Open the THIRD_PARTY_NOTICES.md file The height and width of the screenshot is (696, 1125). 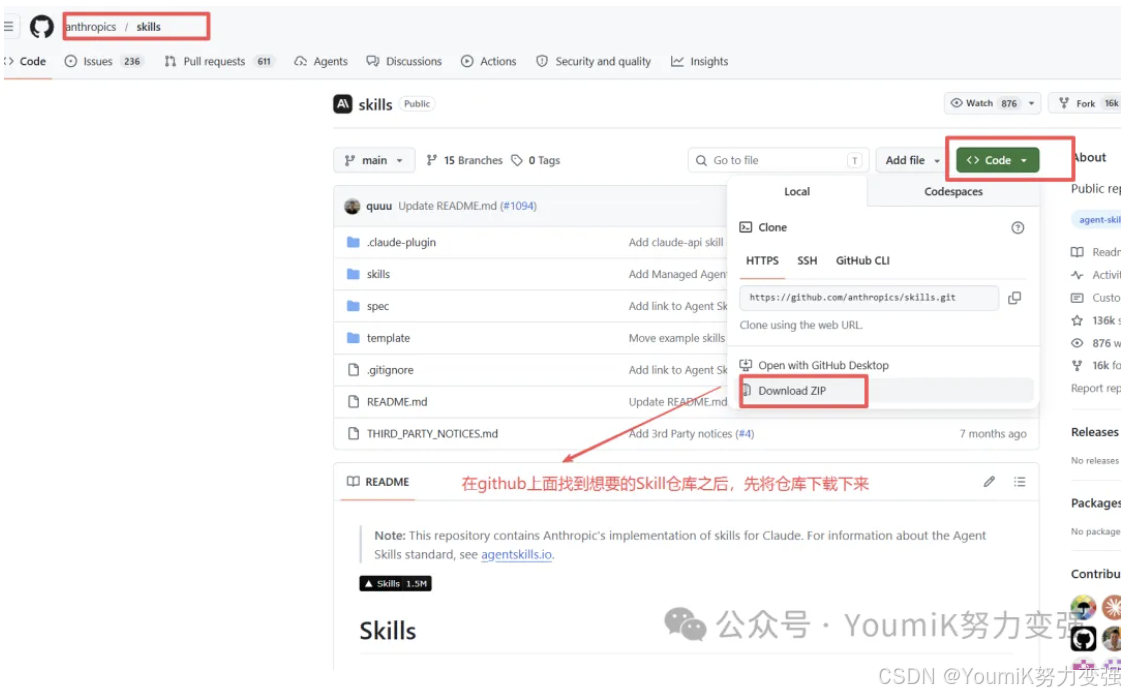coord(432,433)
